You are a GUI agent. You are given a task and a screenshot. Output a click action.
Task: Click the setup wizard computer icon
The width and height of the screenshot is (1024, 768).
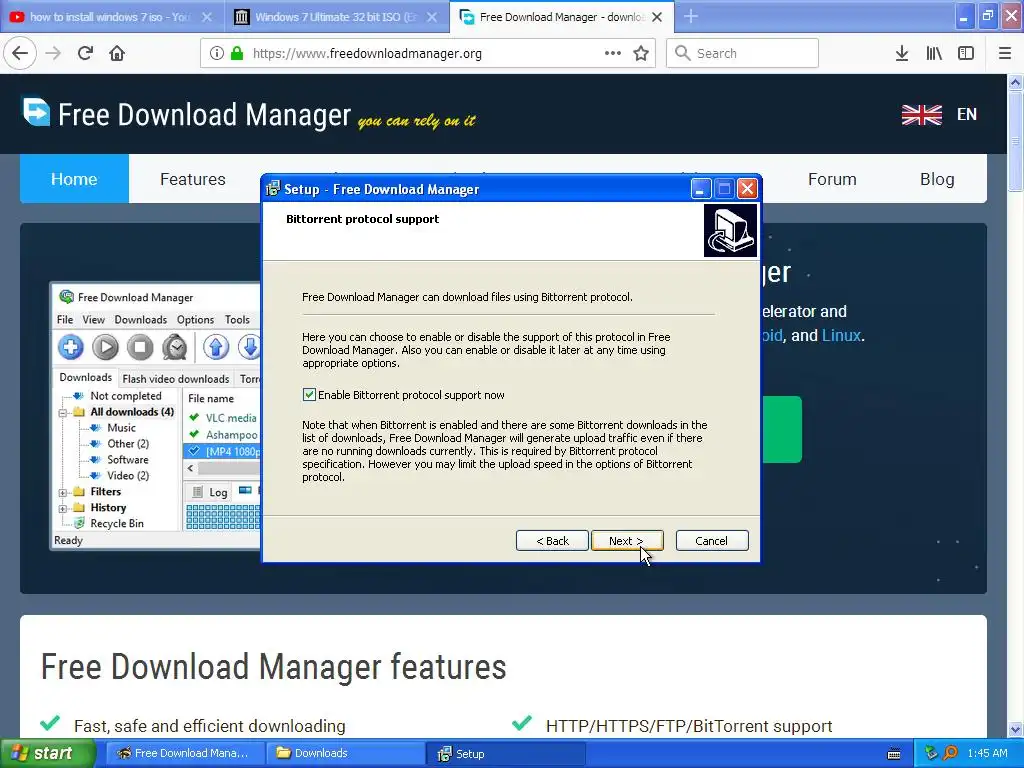(730, 231)
